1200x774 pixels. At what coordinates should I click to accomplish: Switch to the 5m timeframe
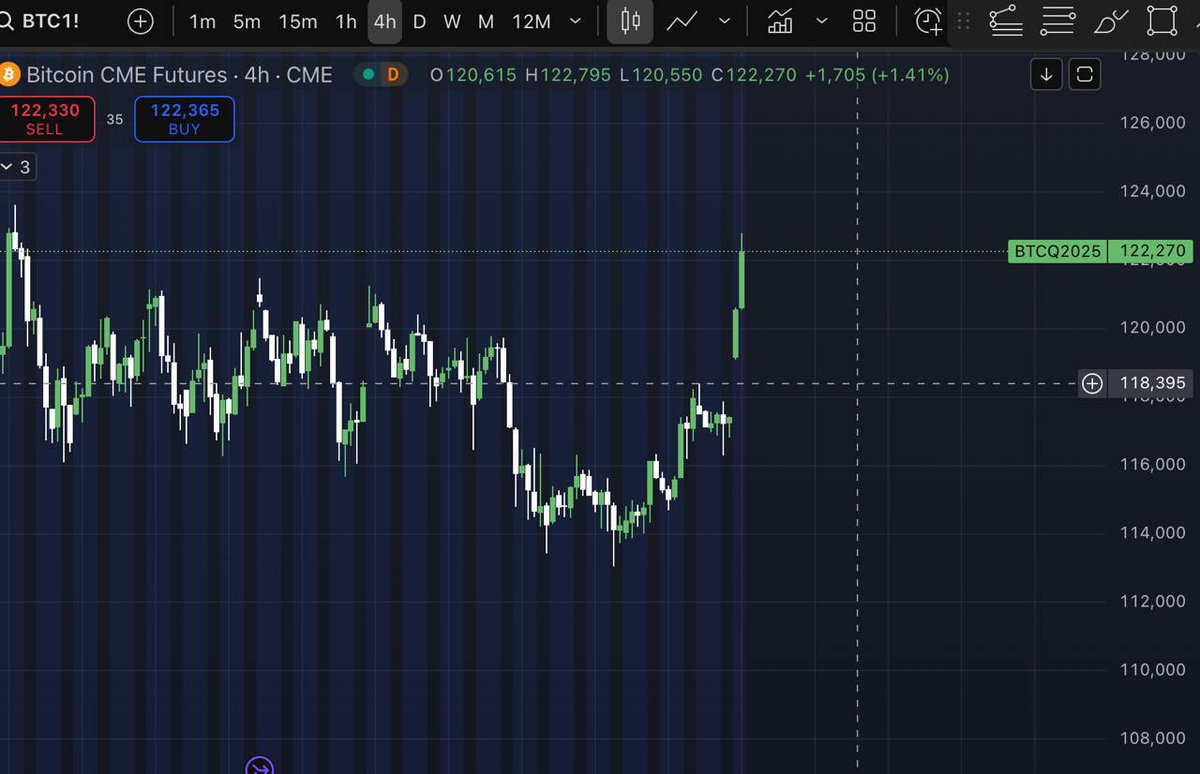[246, 21]
